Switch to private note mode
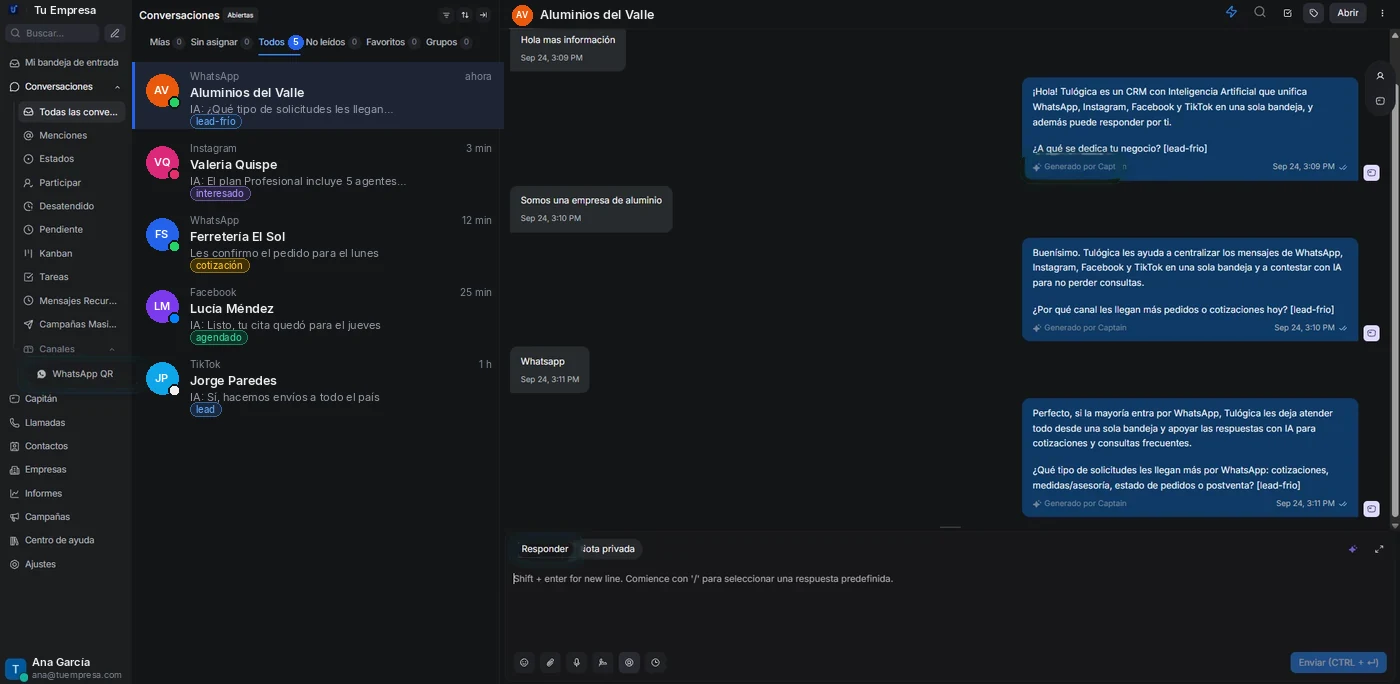1400x684 pixels. [608, 549]
